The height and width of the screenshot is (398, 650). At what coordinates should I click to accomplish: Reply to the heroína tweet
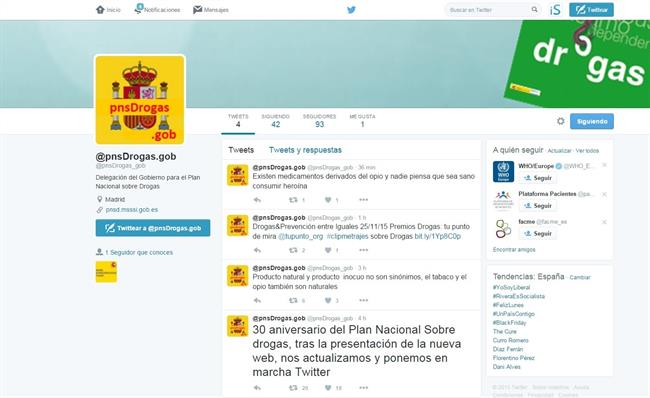(257, 200)
